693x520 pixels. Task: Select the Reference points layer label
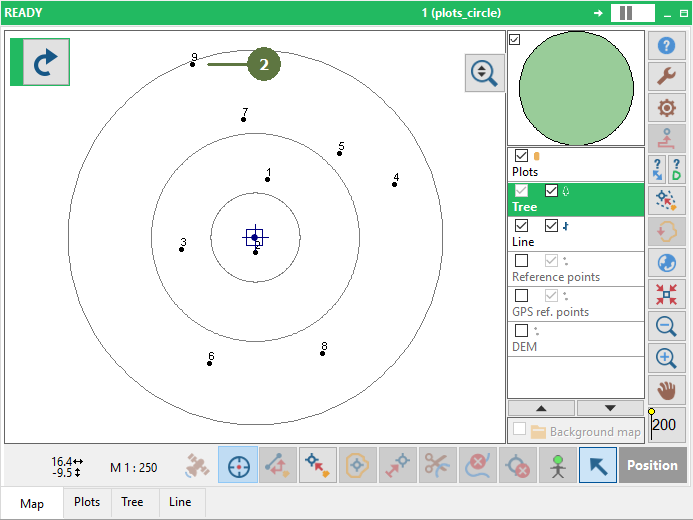tap(556, 277)
